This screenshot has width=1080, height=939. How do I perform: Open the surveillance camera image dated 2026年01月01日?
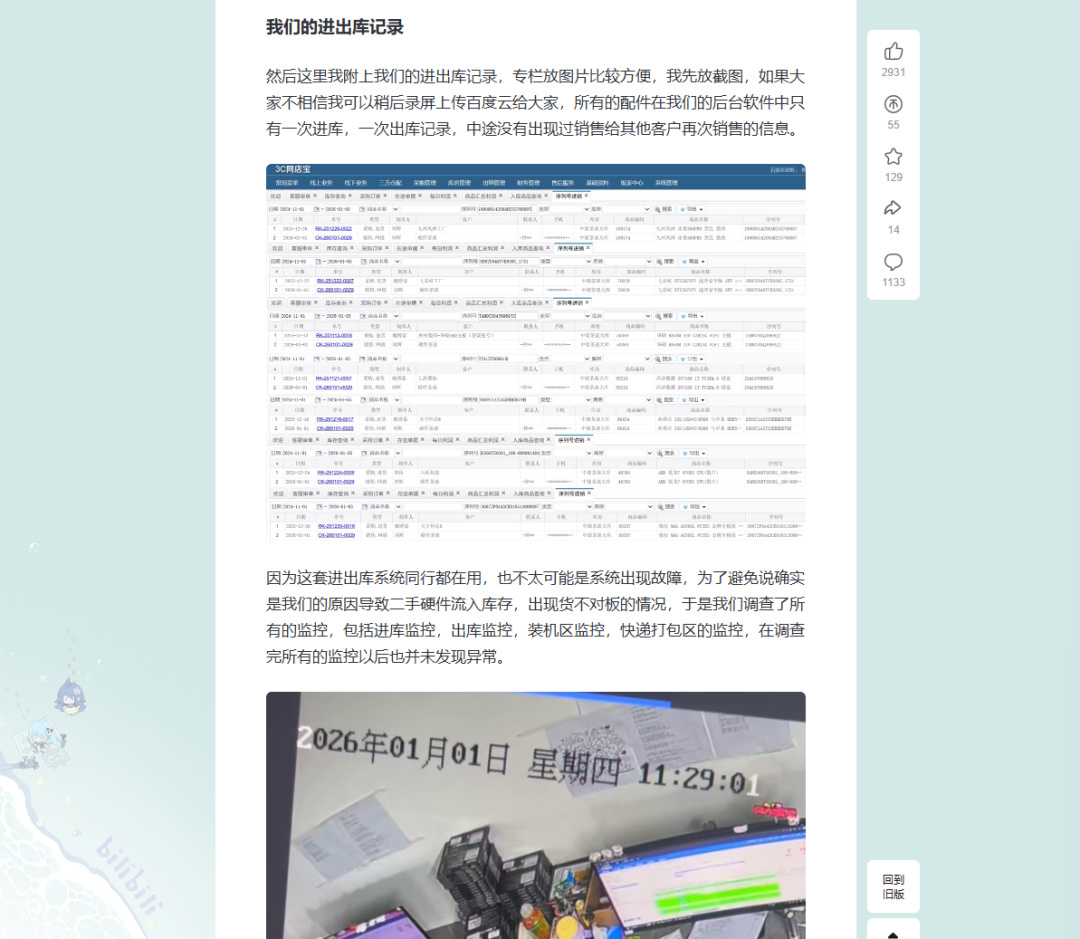click(x=536, y=816)
